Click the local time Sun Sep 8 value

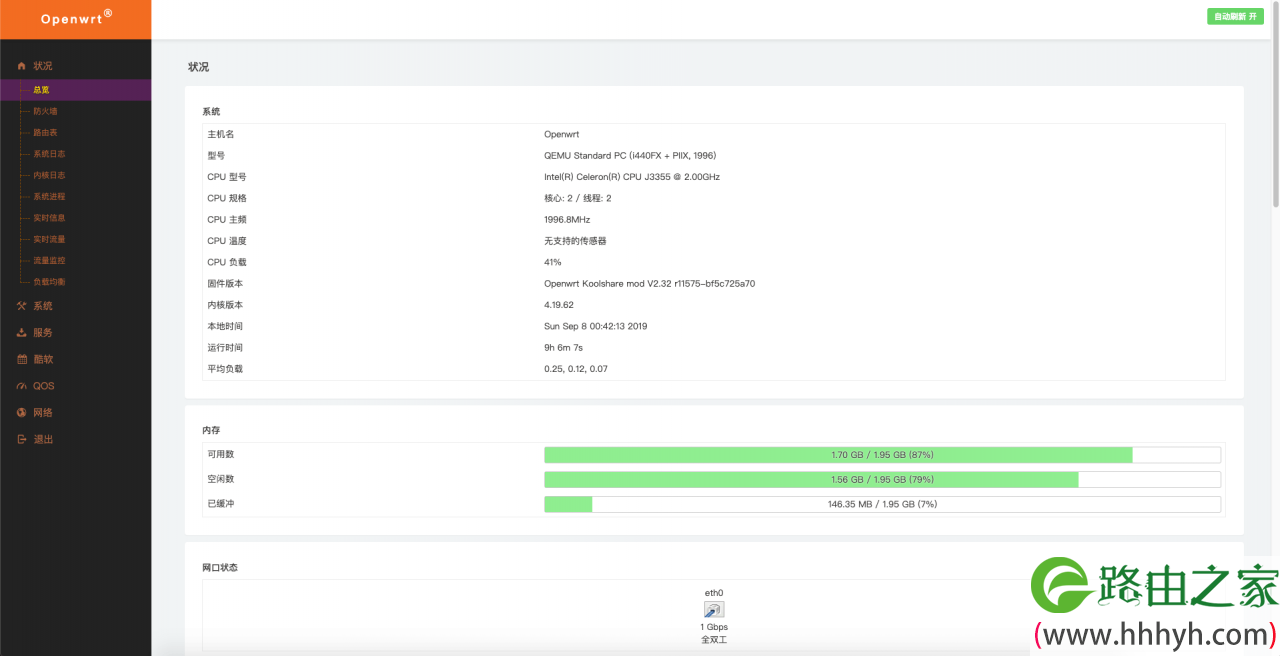pyautogui.click(x=595, y=326)
